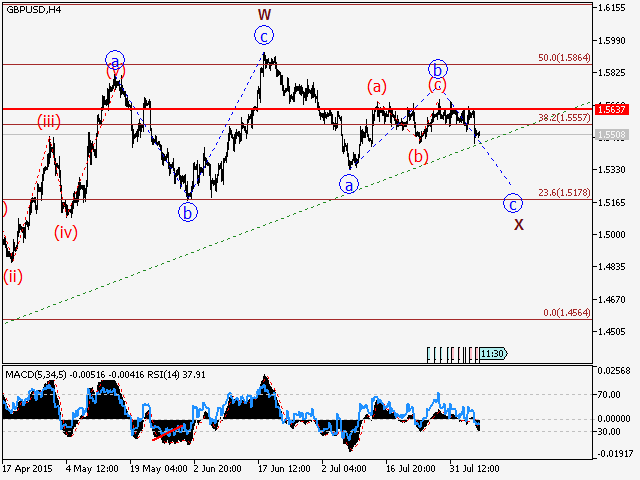Click the 1.4505 price axis label

tap(611, 332)
